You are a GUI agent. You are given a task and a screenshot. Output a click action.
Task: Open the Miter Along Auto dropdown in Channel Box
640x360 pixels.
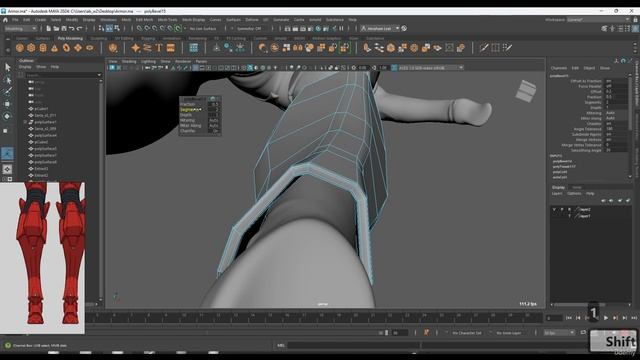616,118
